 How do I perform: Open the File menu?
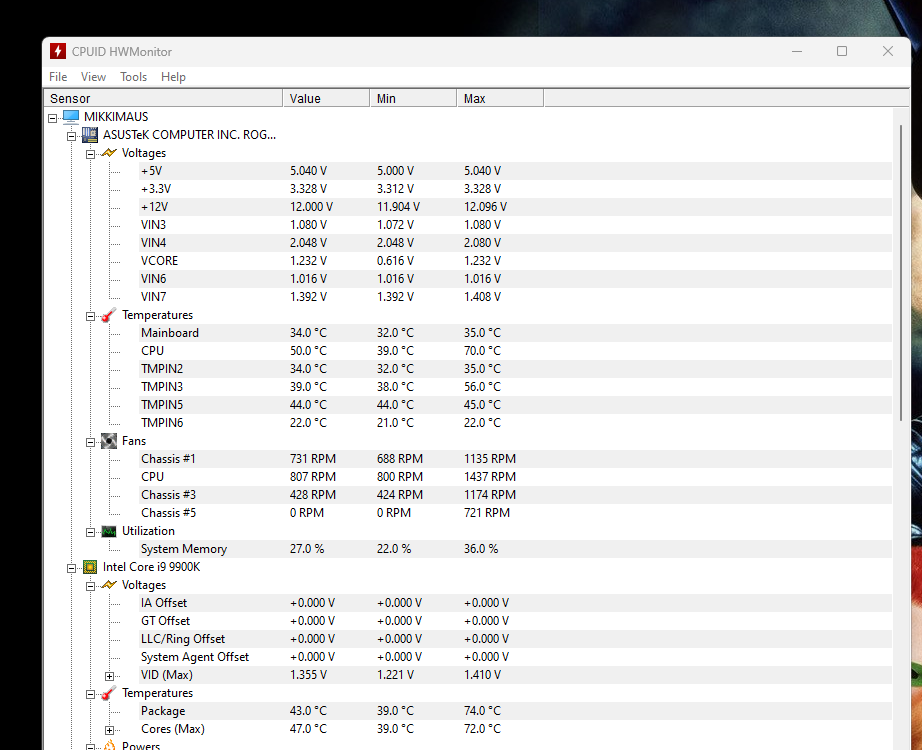58,77
